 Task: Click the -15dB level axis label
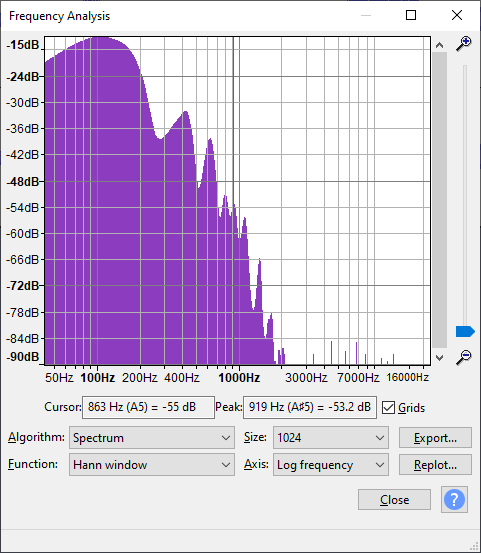click(23, 45)
